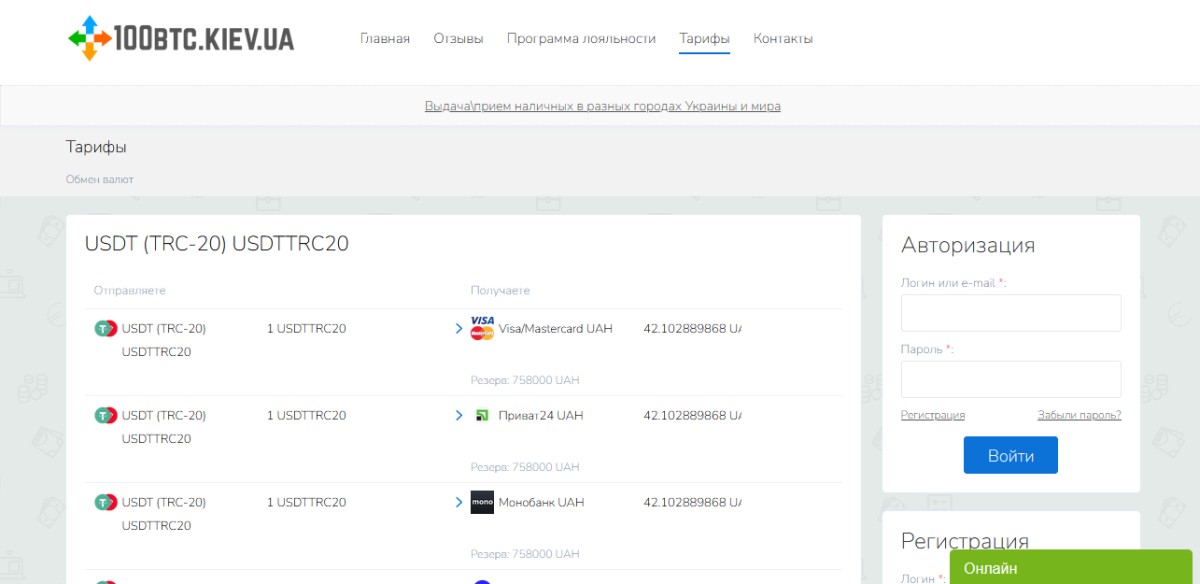This screenshot has width=1200, height=584.
Task: Open the Главная menu item
Action: coord(385,39)
